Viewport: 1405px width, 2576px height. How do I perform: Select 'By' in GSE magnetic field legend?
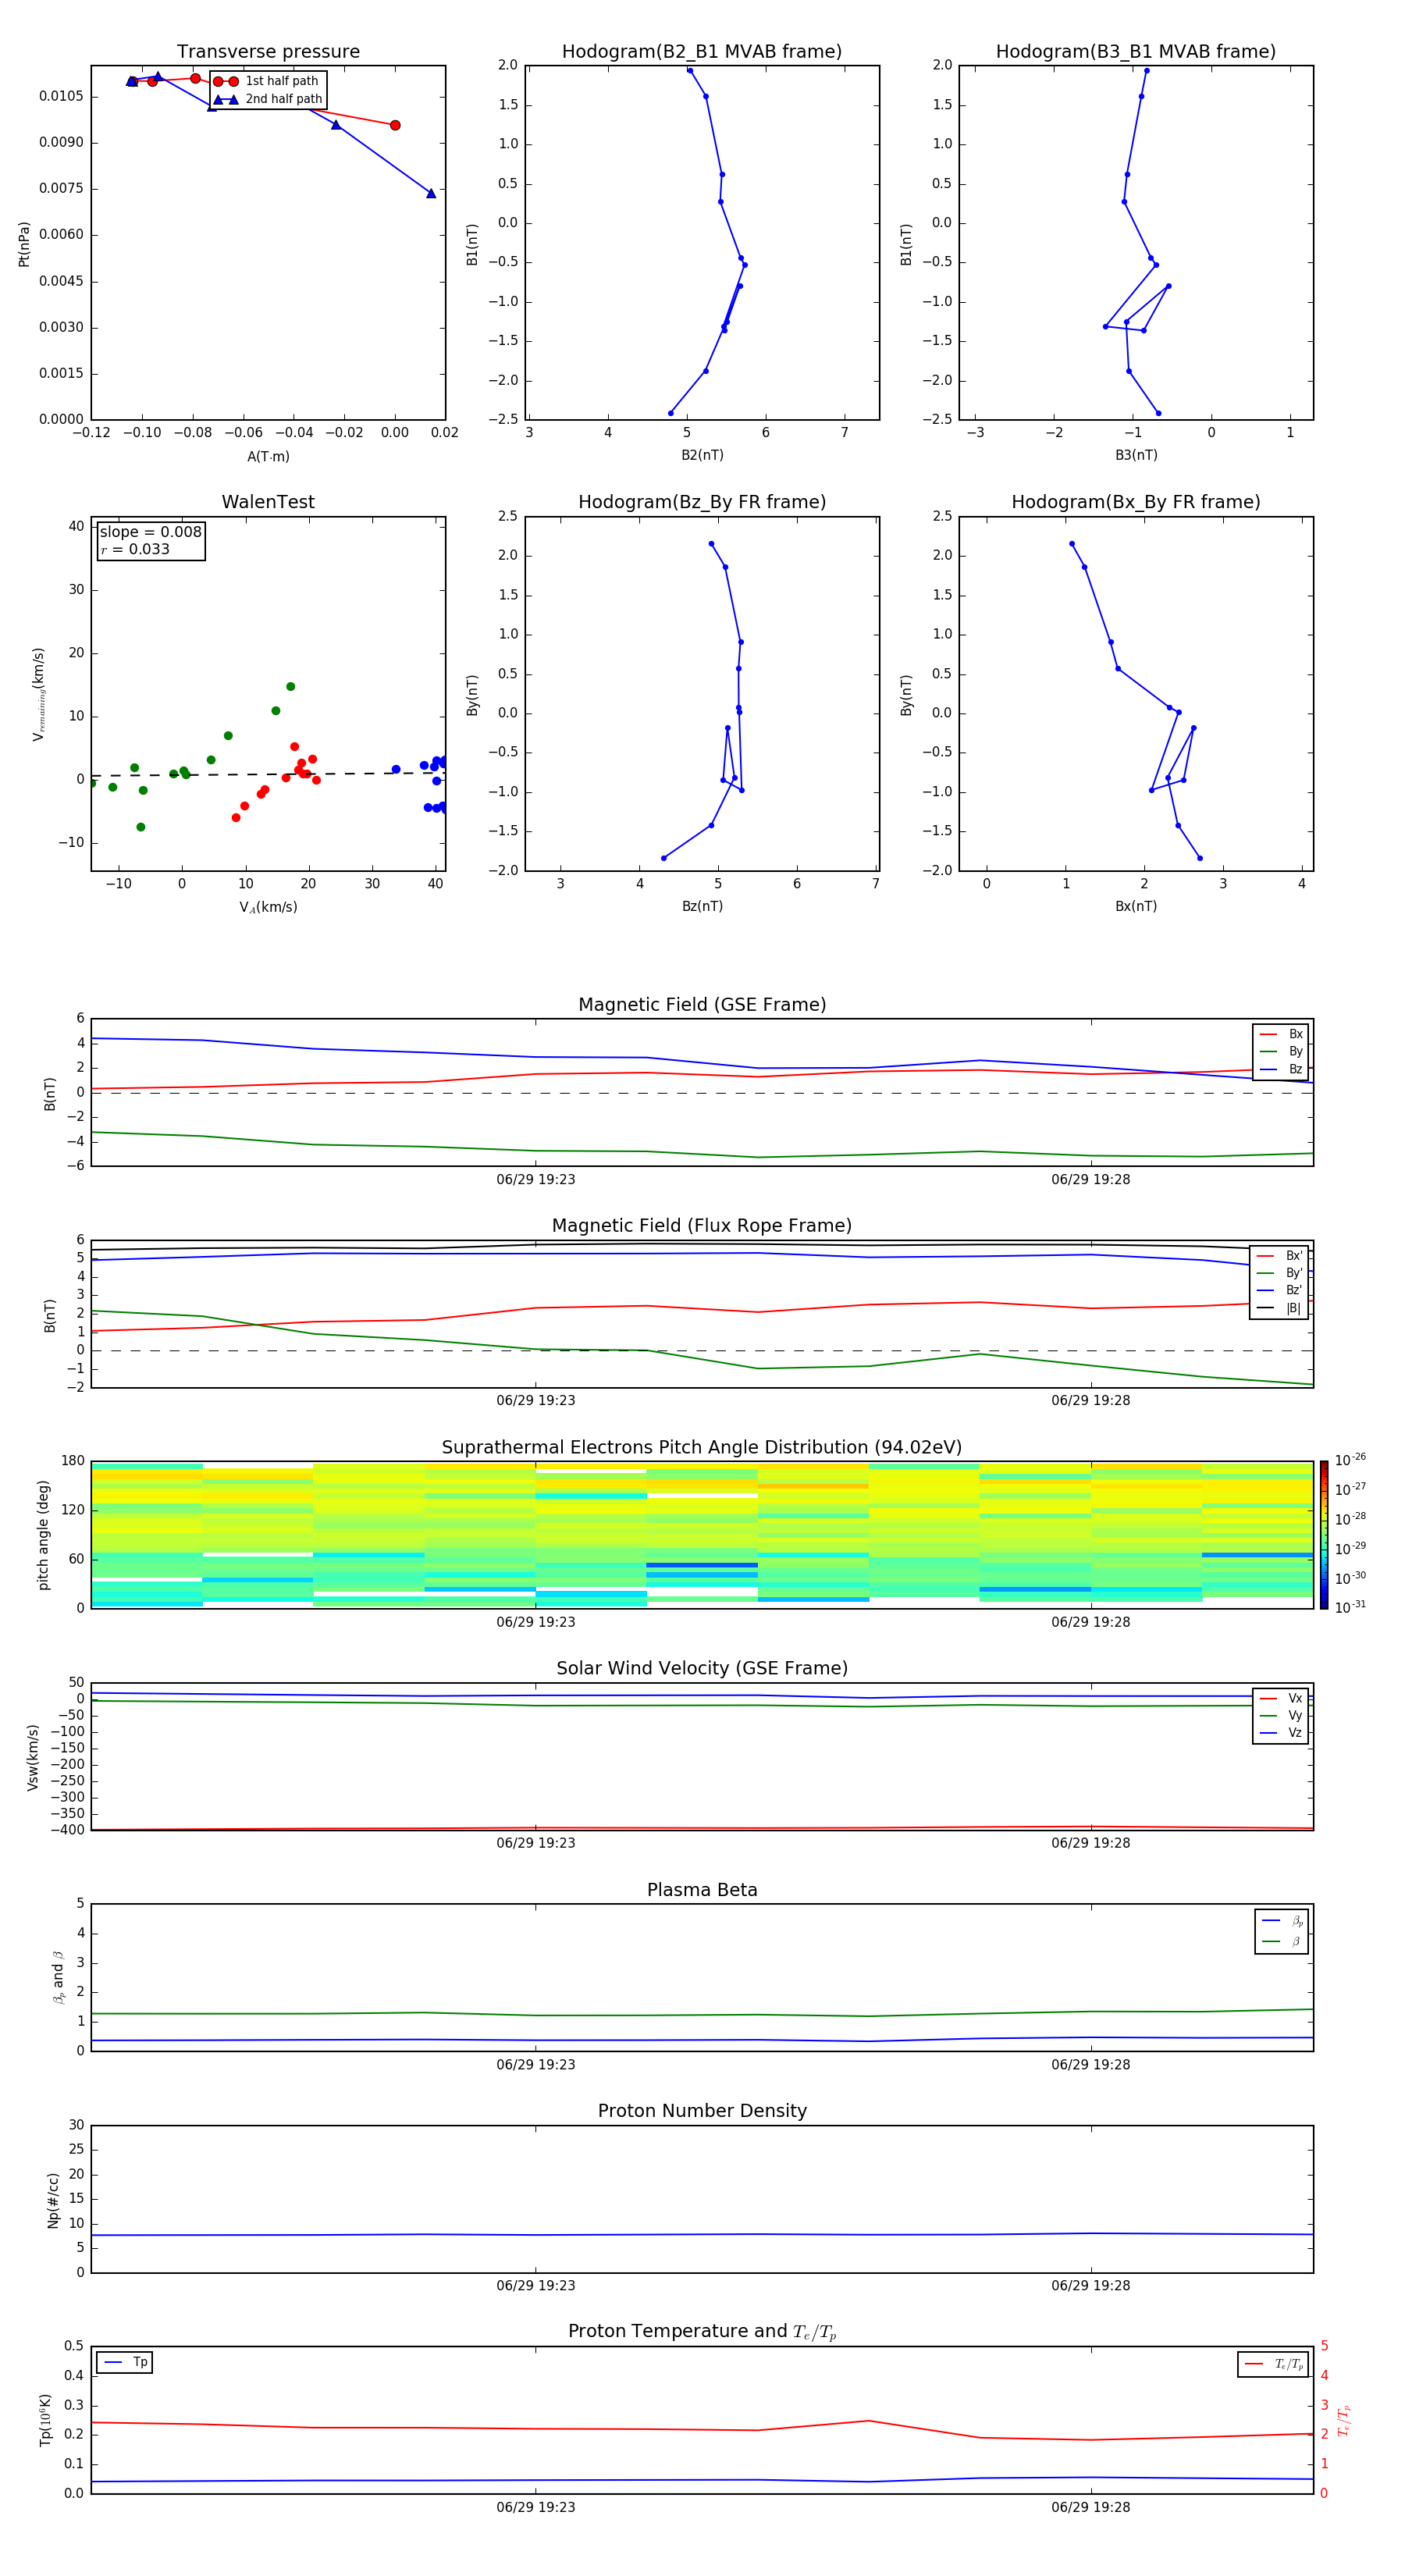point(1281,1051)
